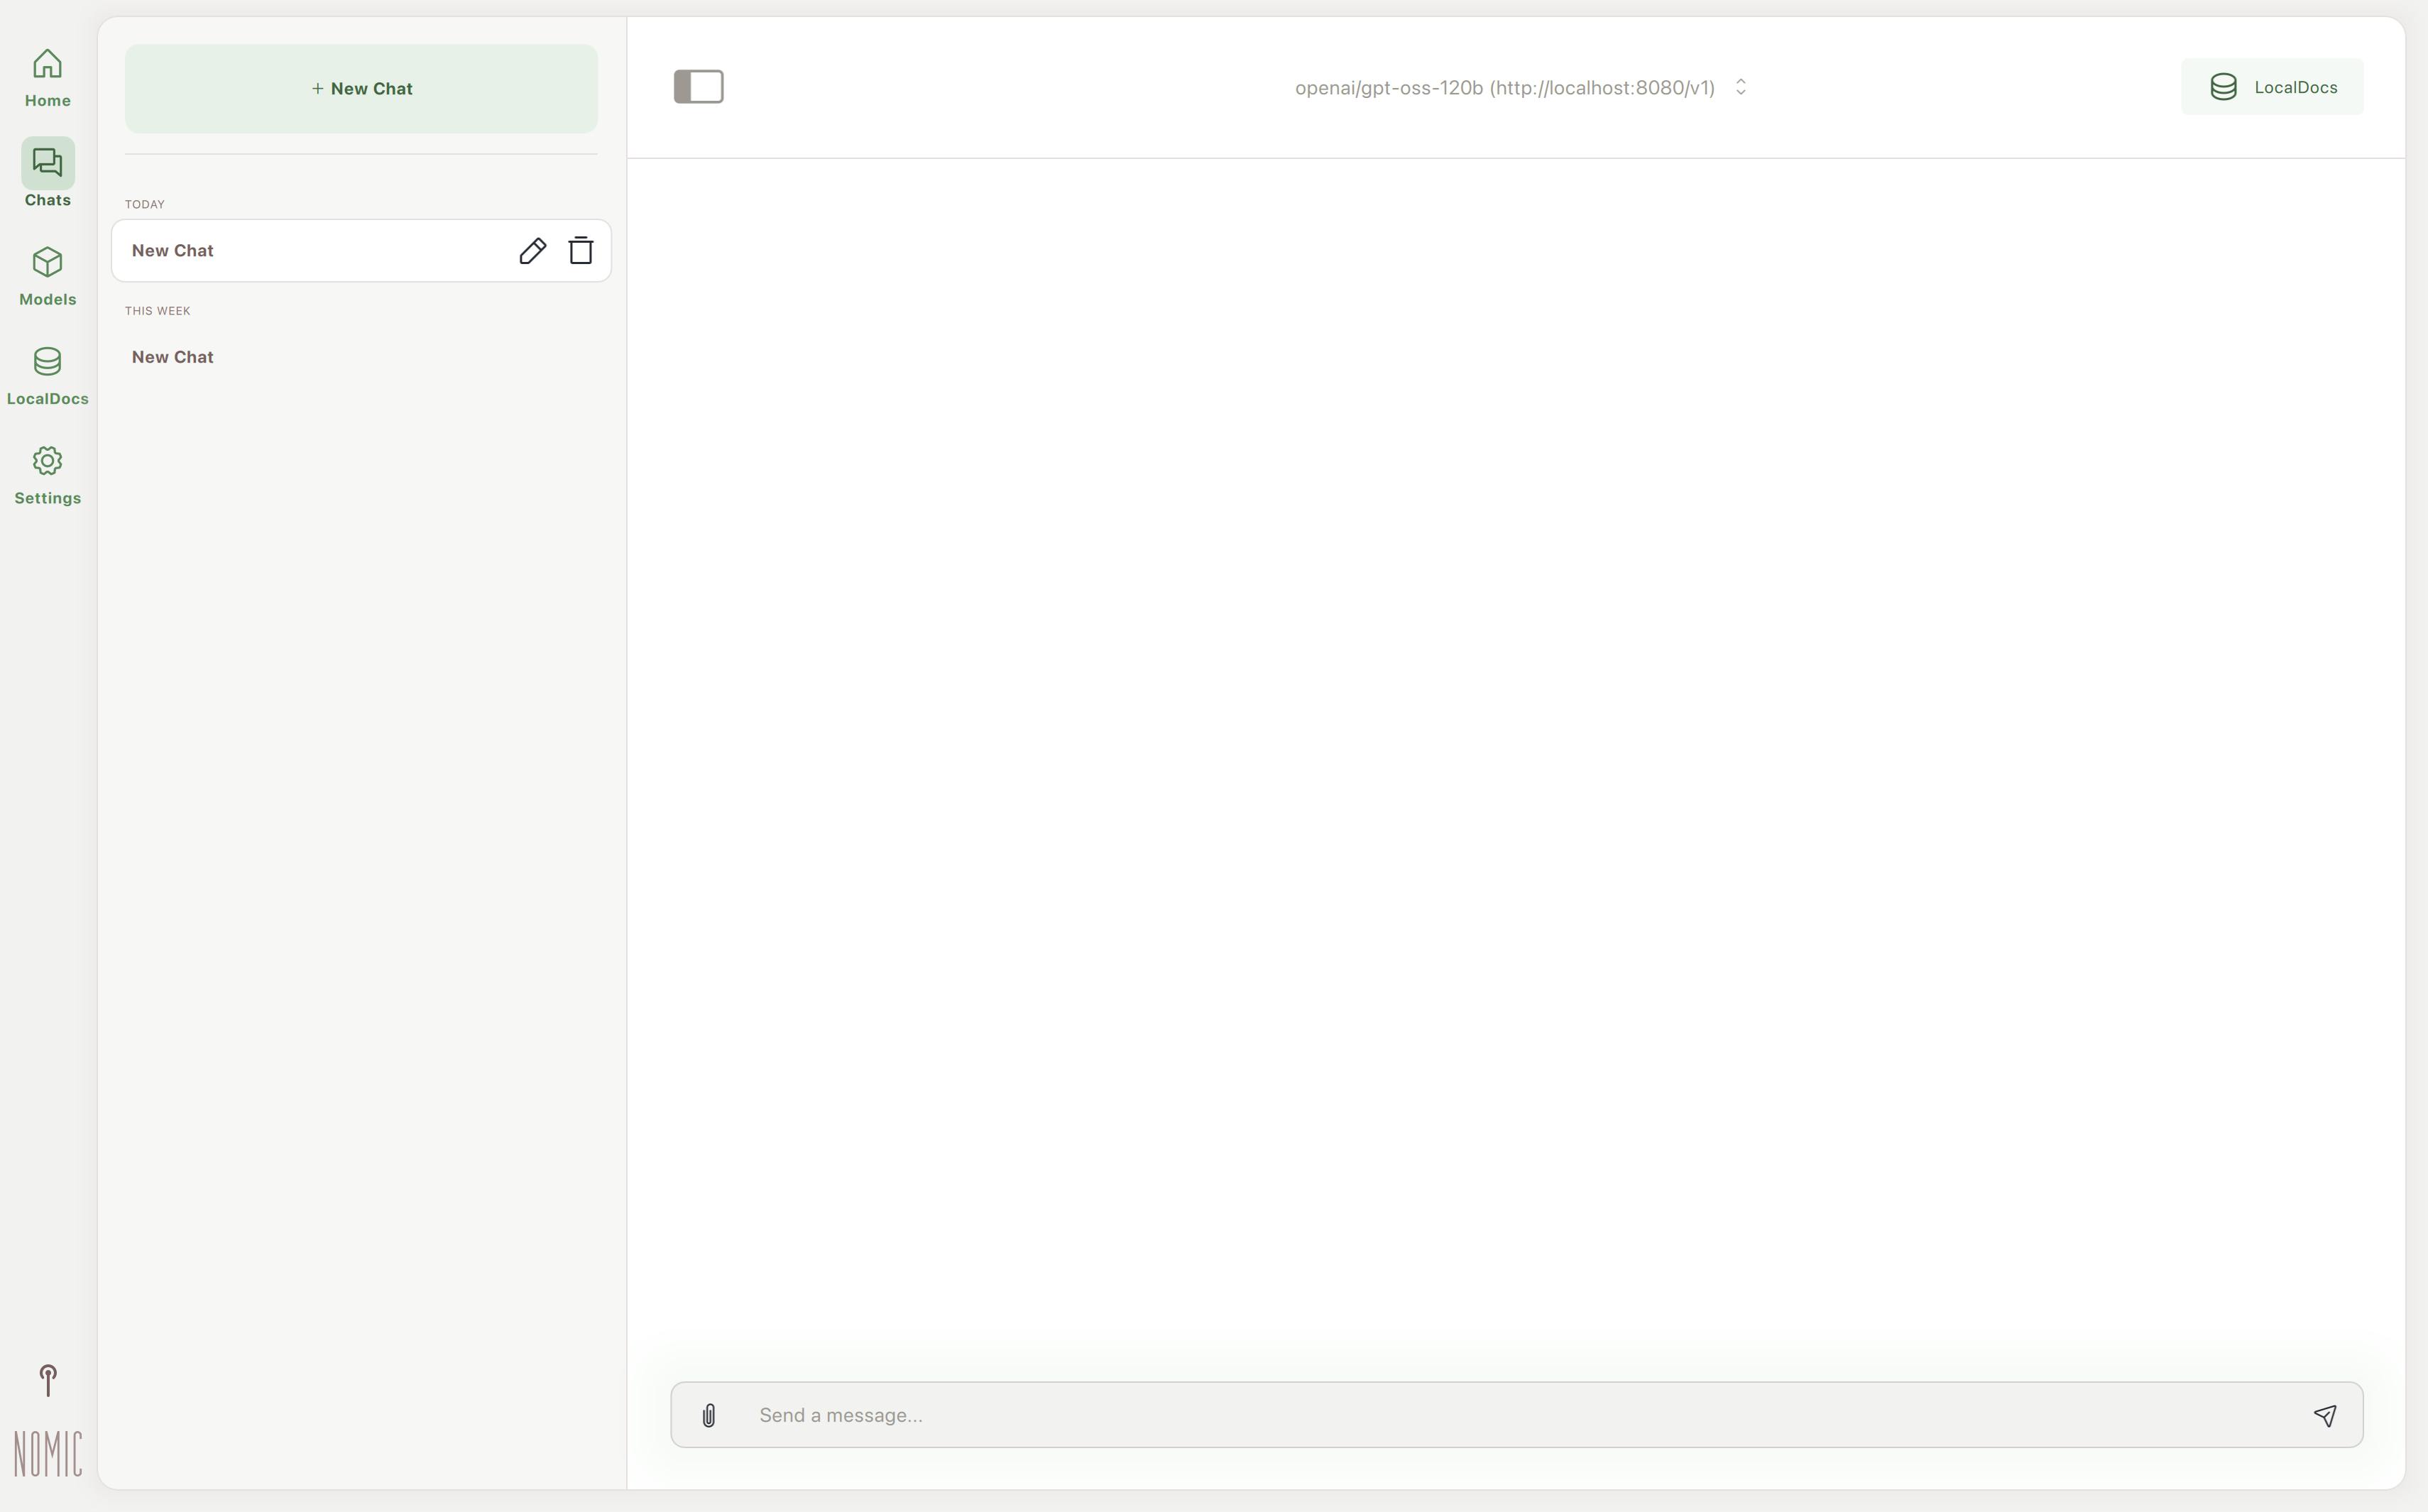The height and width of the screenshot is (1512, 2428).
Task: Click the paperclip attach file icon
Action: tap(709, 1415)
